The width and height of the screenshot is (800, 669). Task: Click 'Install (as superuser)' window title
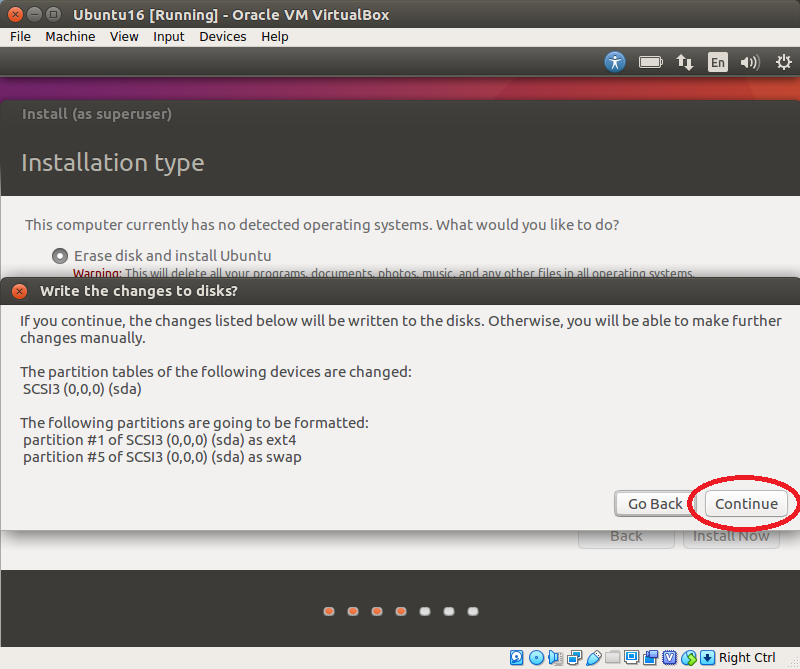tap(96, 114)
